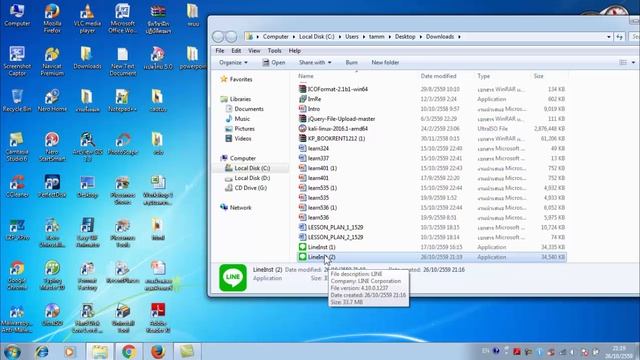Open the Help menu

294,51
